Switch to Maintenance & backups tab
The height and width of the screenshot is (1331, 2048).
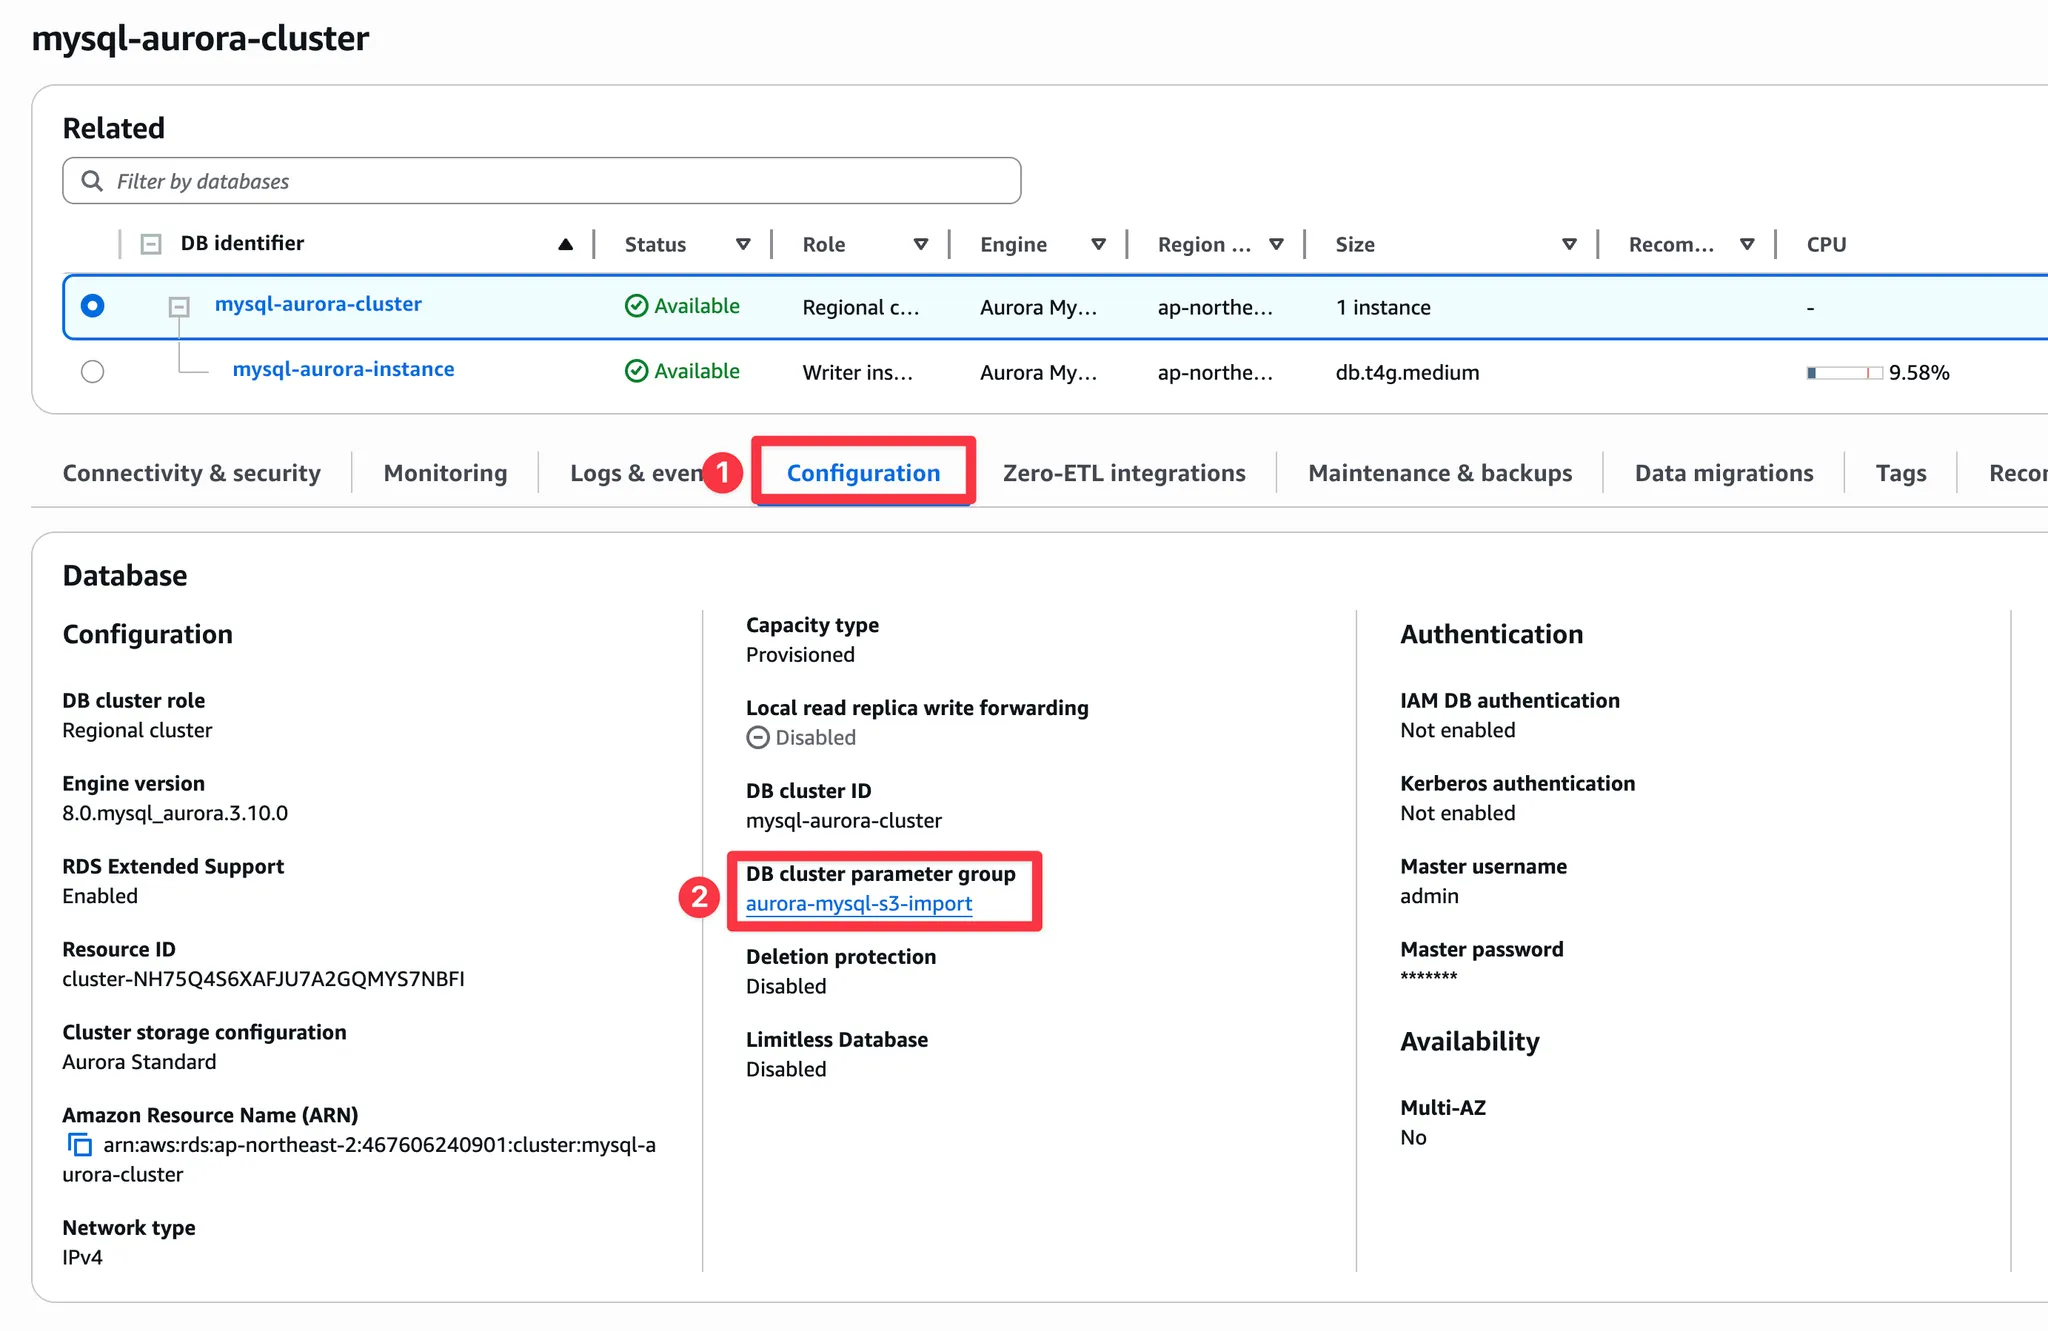click(x=1439, y=473)
